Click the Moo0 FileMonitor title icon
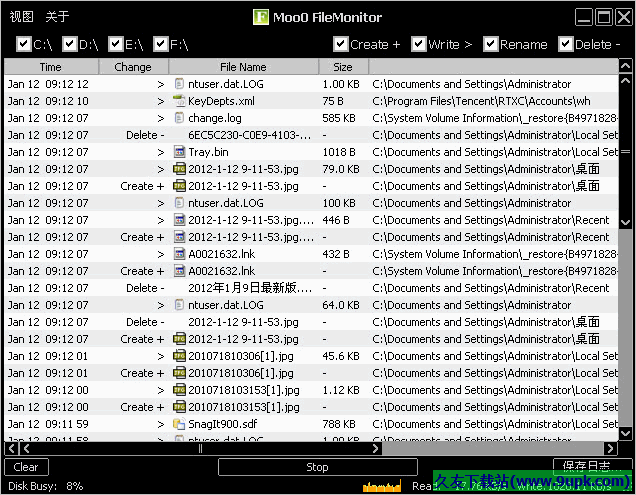The image size is (636, 495). pos(261,17)
